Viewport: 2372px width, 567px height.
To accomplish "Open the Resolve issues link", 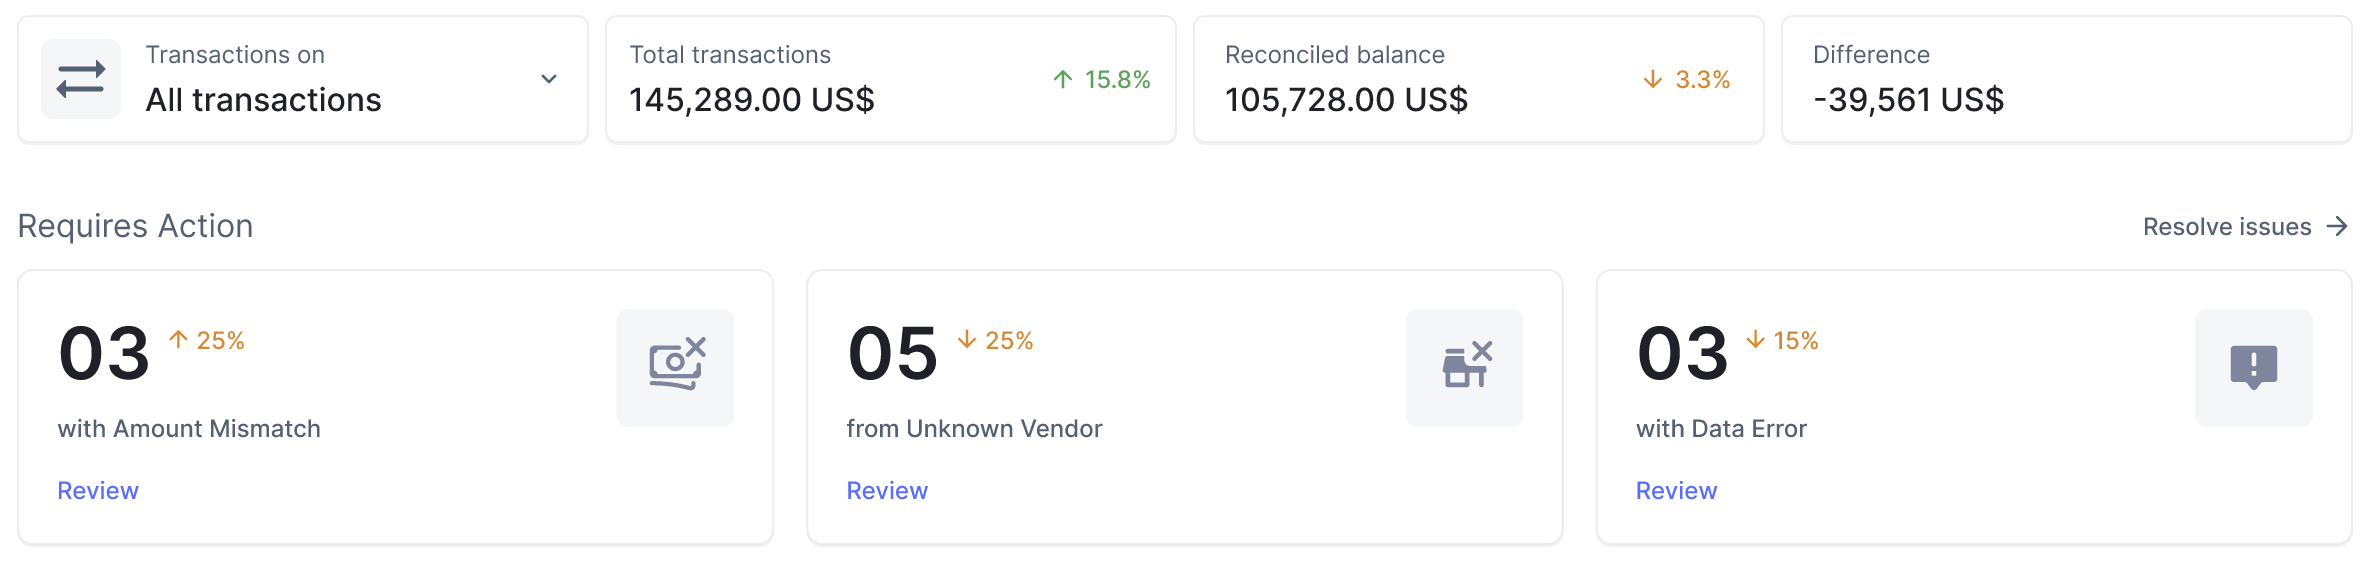I will click(x=2227, y=227).
